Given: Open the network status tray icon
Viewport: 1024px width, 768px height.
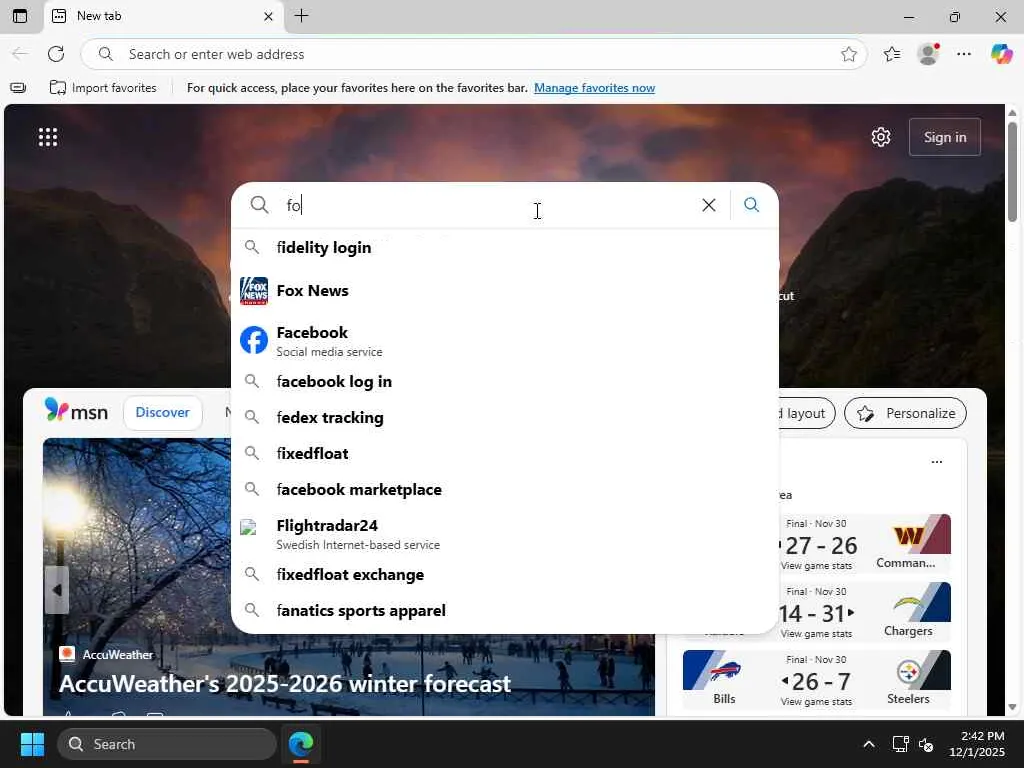Looking at the screenshot, I should point(901,744).
